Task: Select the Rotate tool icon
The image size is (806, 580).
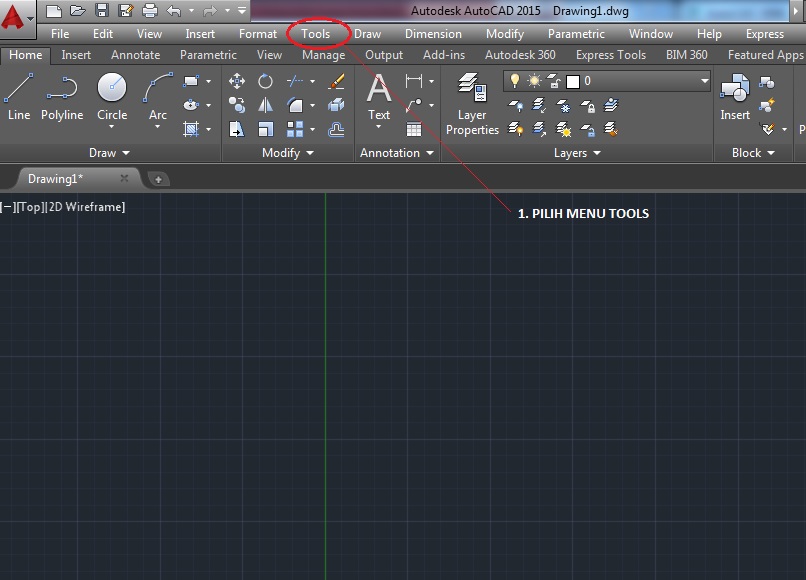Action: [x=265, y=81]
